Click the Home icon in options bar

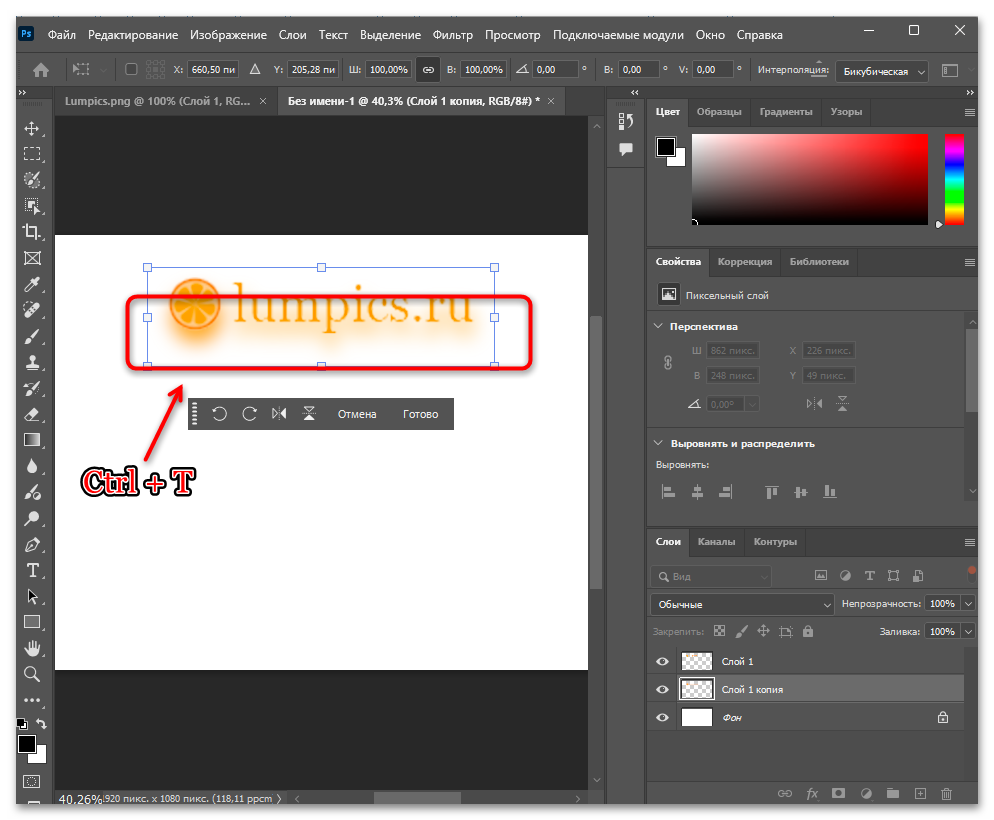pyautogui.click(x=41, y=70)
